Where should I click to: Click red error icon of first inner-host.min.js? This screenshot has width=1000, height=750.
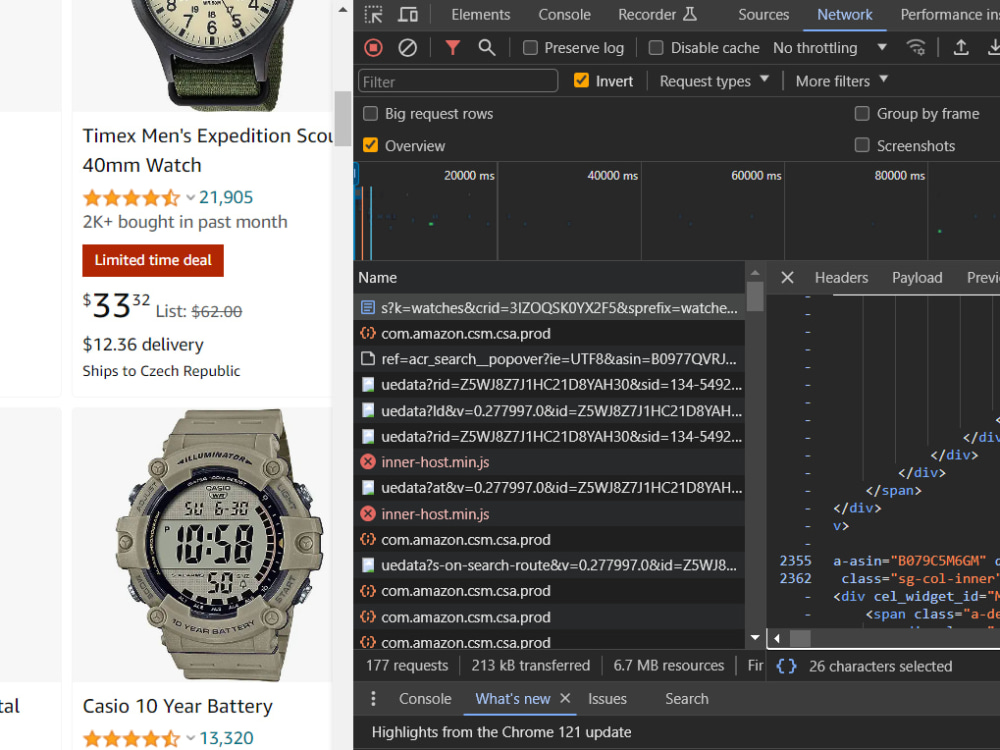368,462
